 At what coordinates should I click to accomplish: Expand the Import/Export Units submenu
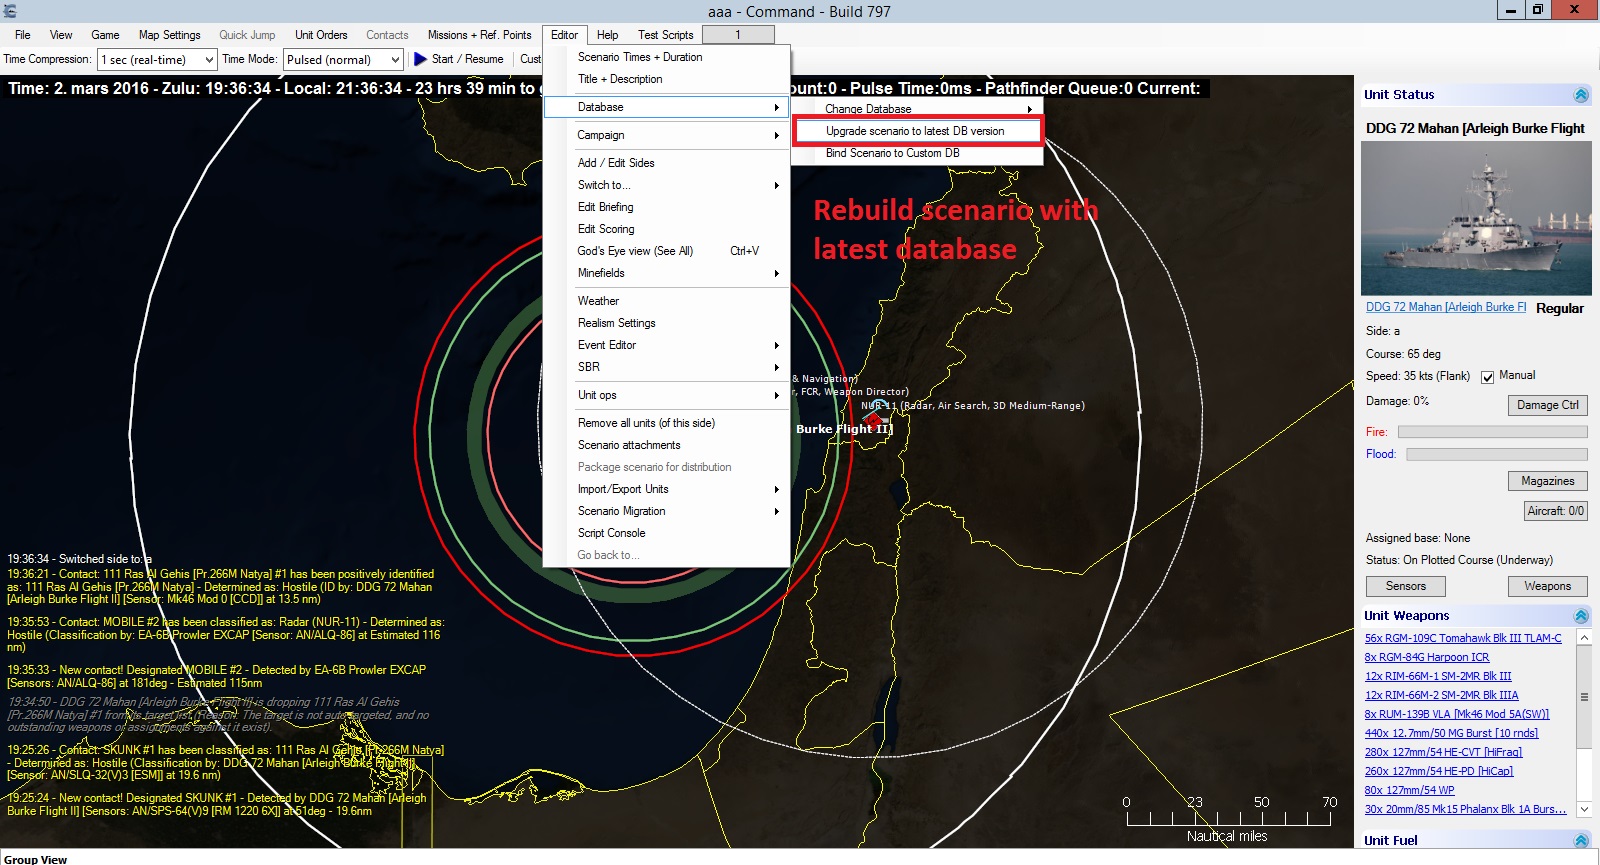click(666, 489)
